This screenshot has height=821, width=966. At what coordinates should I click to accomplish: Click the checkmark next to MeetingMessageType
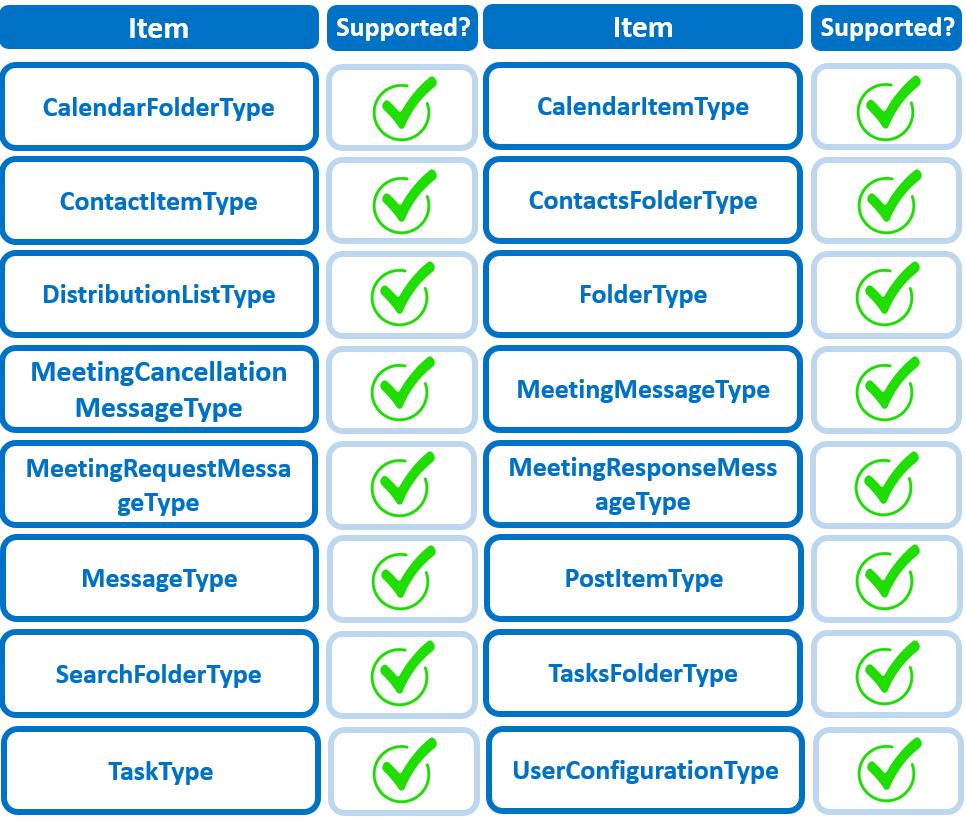pos(887,390)
